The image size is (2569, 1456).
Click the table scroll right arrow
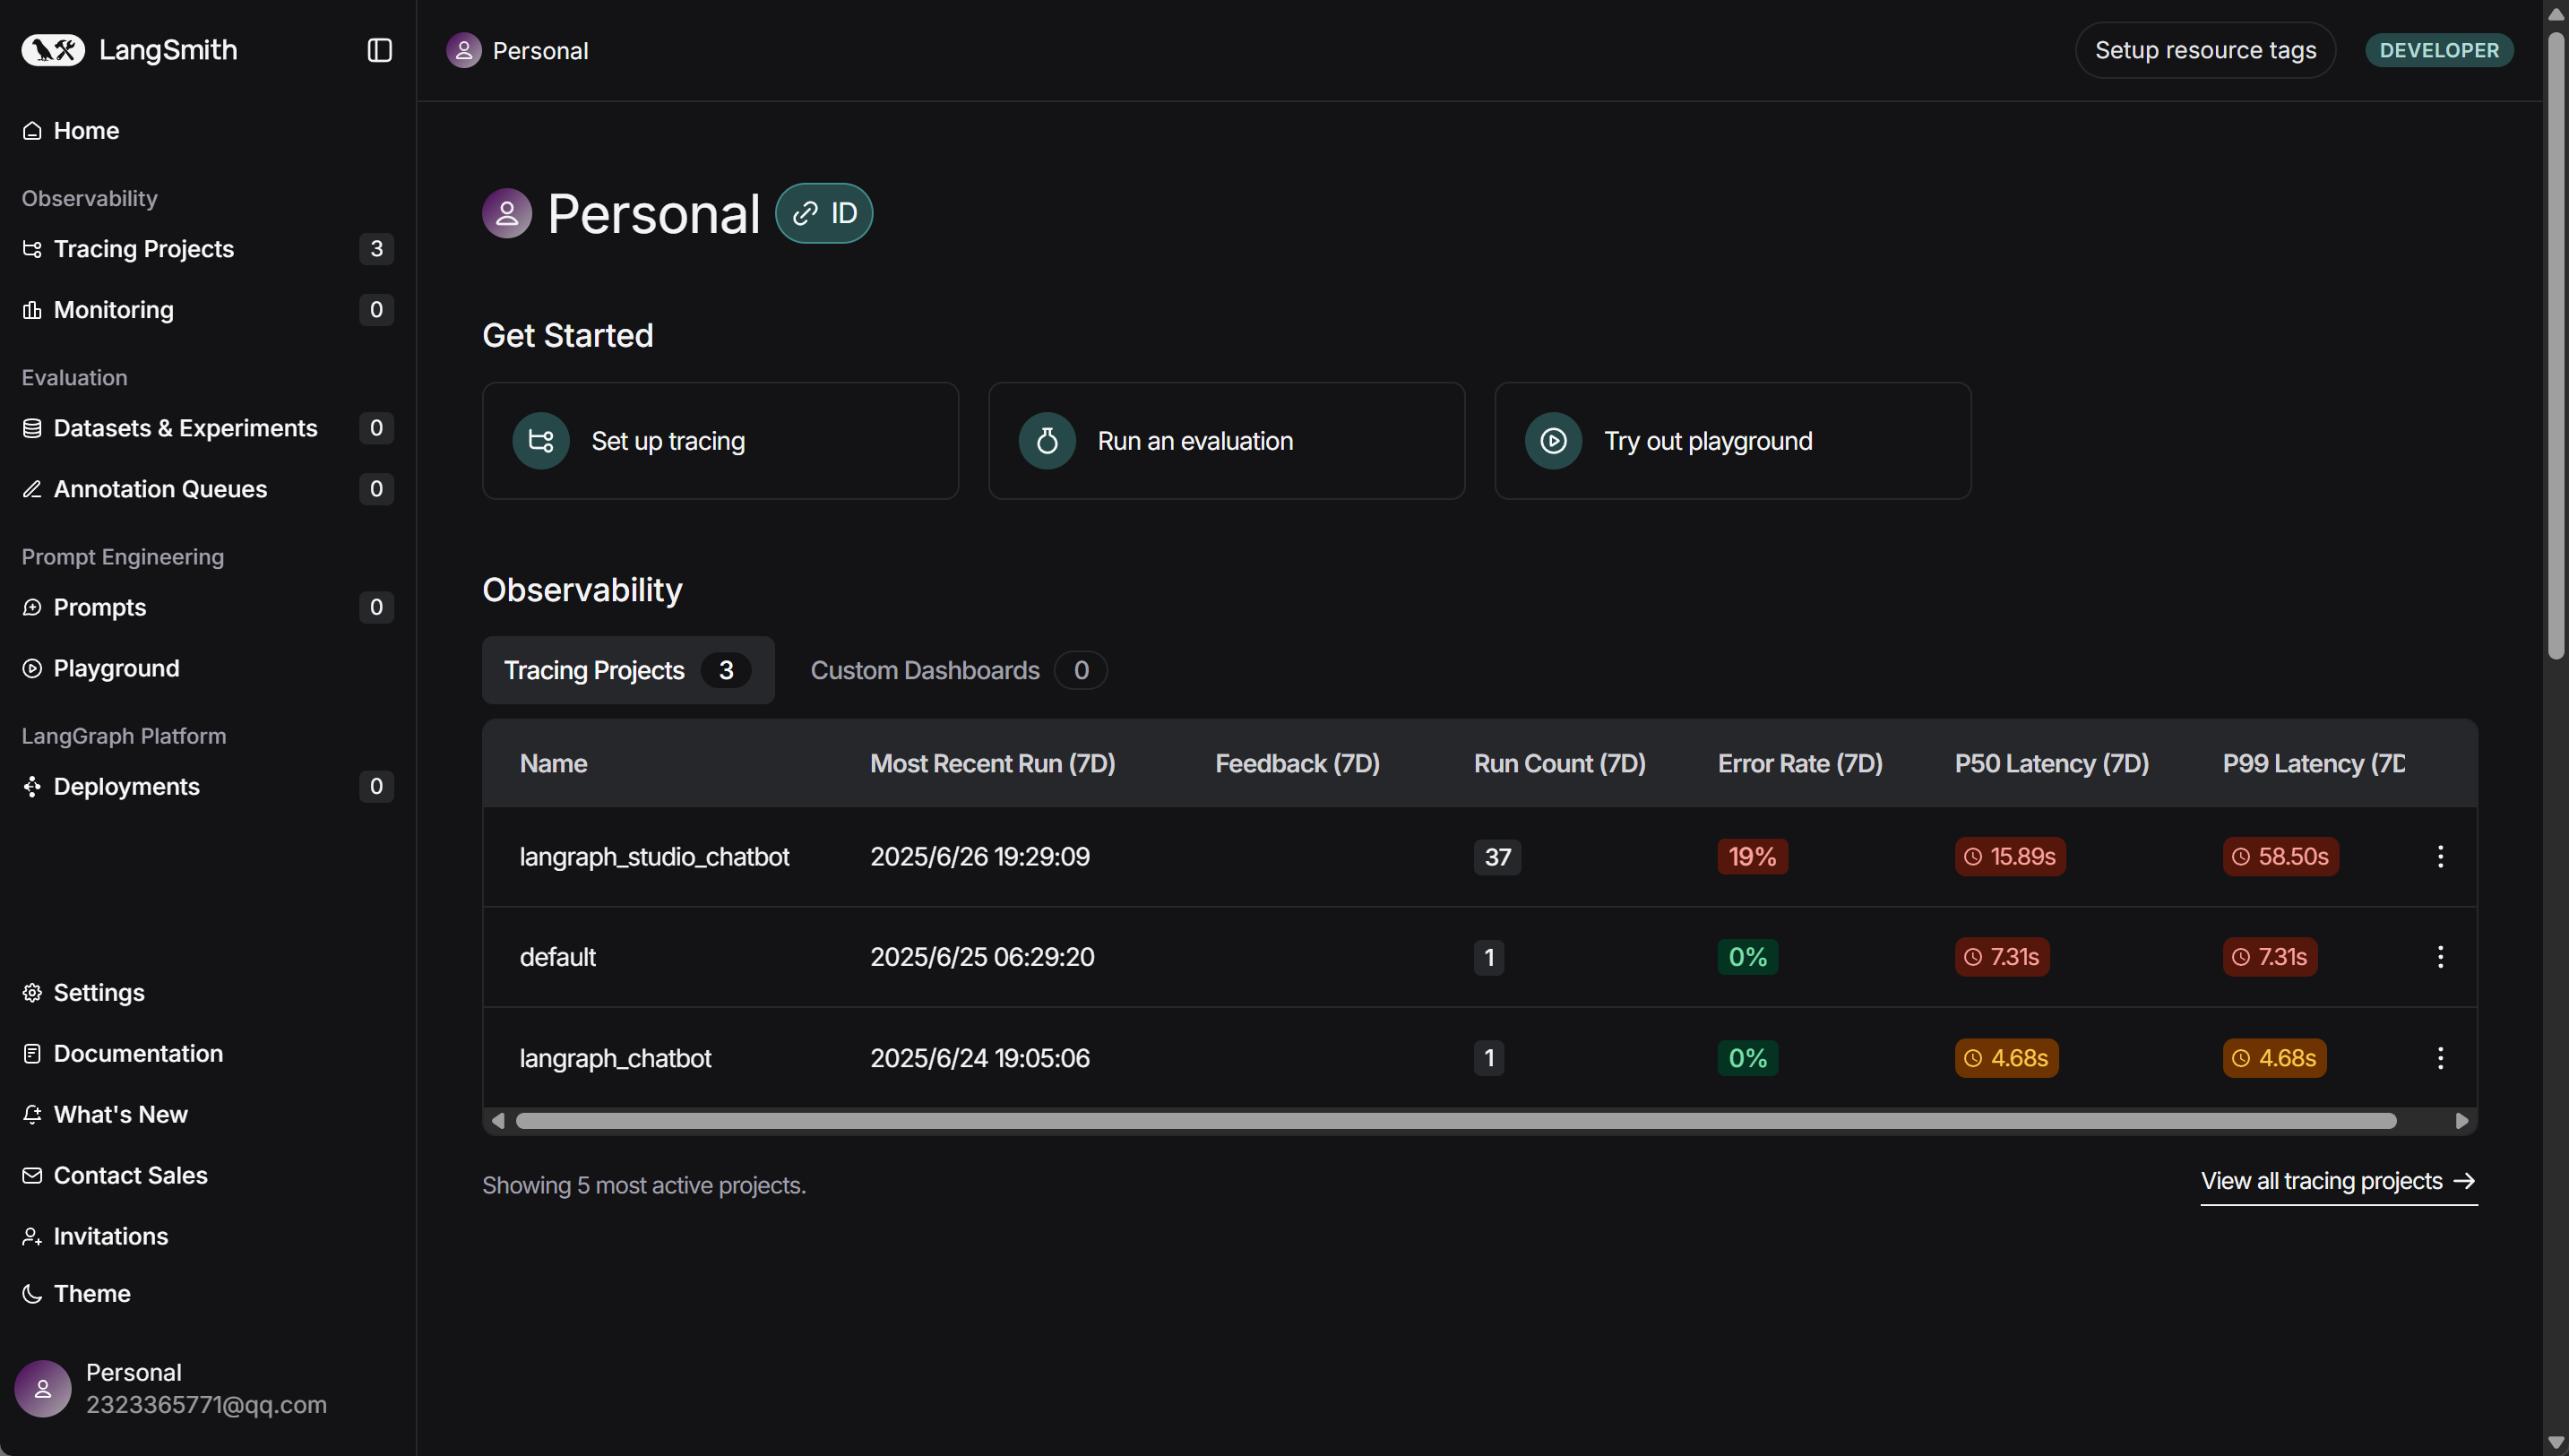tap(2461, 1121)
